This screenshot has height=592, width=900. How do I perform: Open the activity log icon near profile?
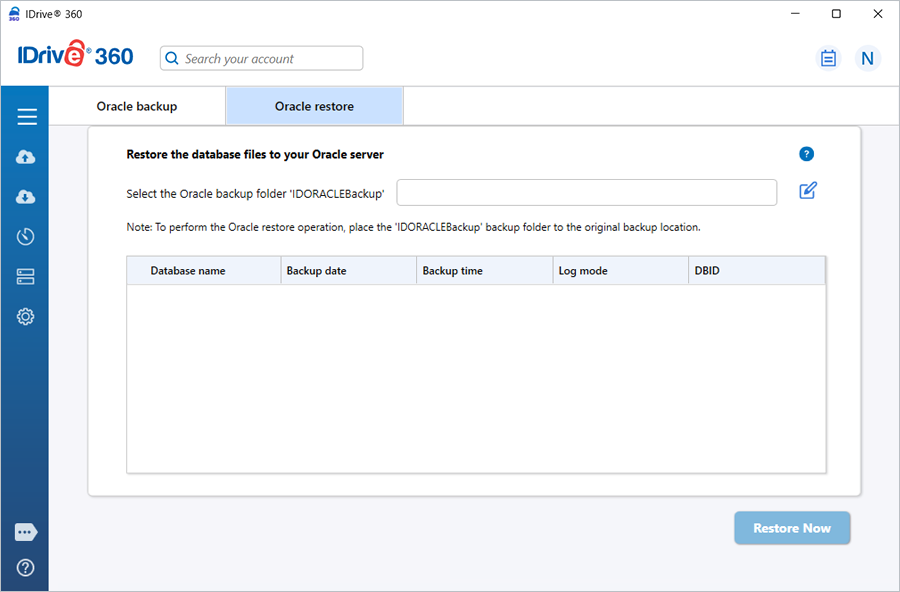(828, 58)
